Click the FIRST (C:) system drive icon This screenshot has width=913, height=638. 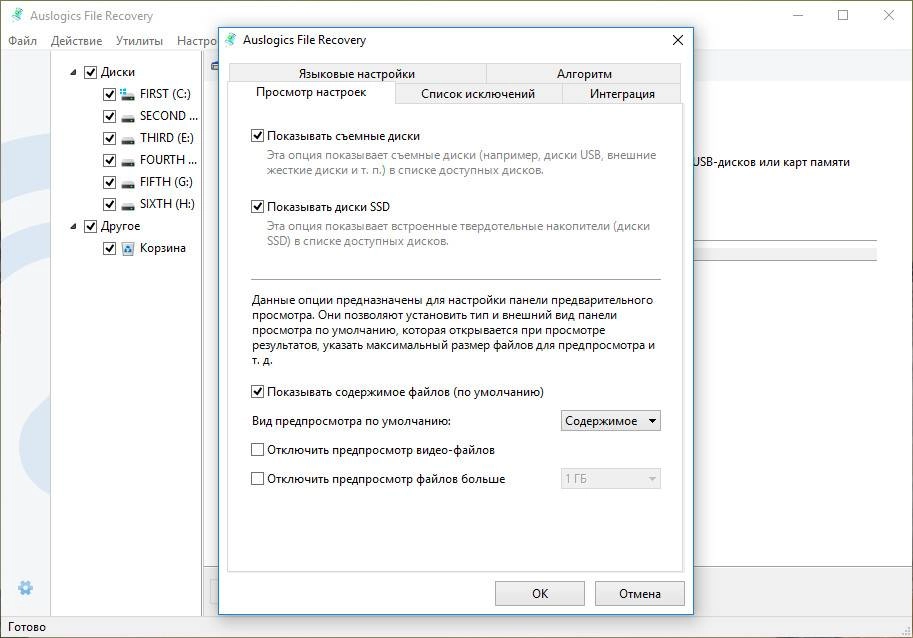(128, 94)
